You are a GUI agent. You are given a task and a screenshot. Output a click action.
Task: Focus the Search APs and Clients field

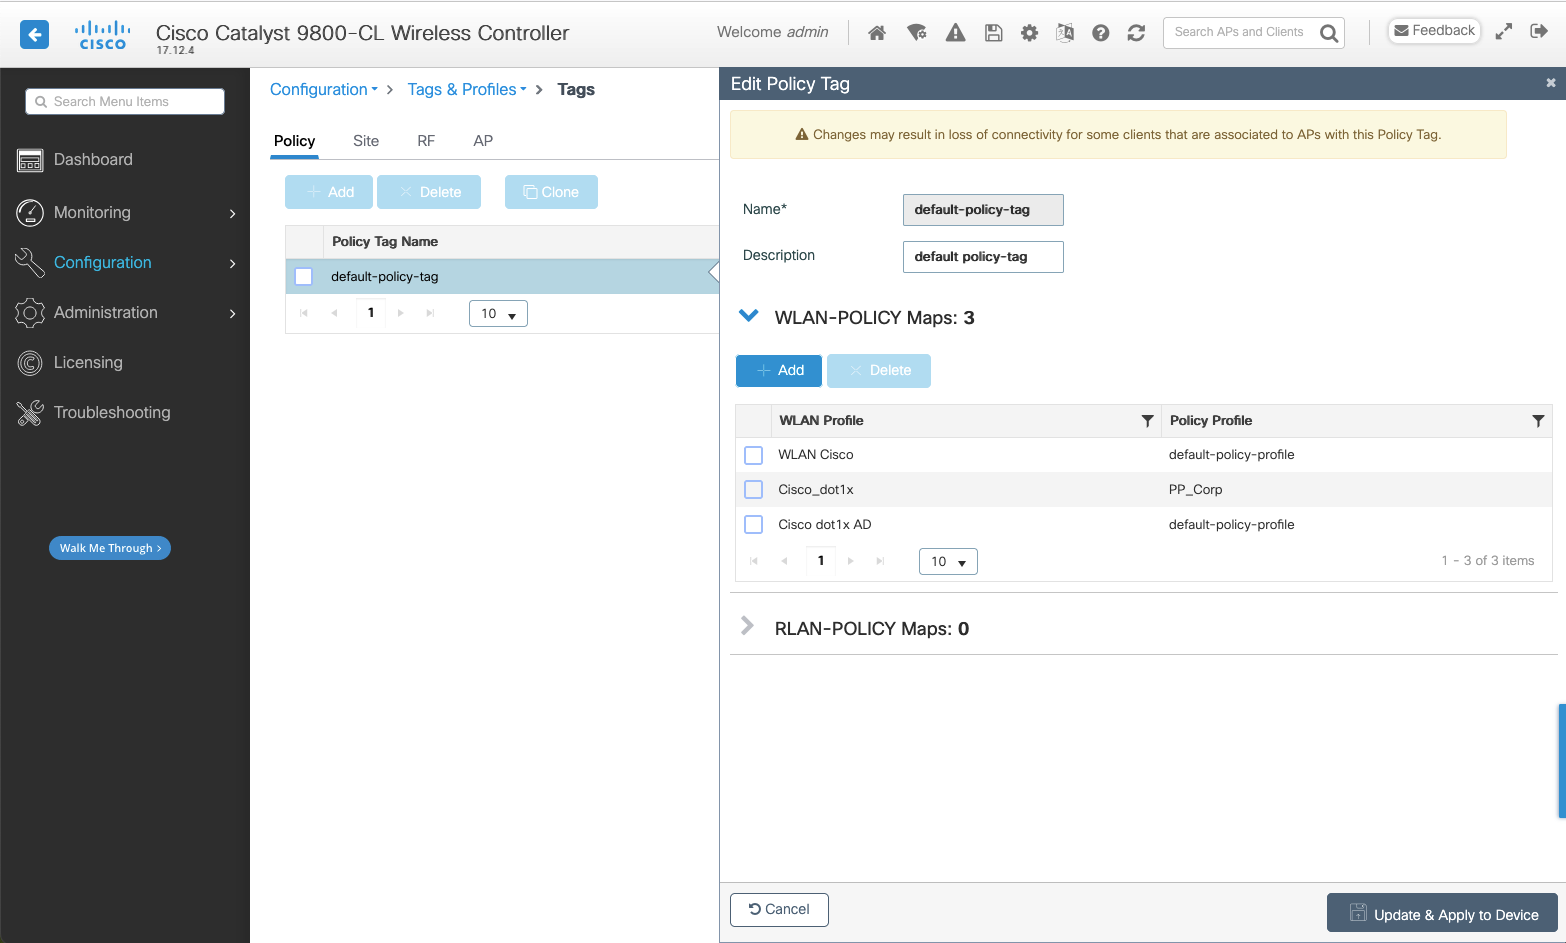(x=1240, y=33)
